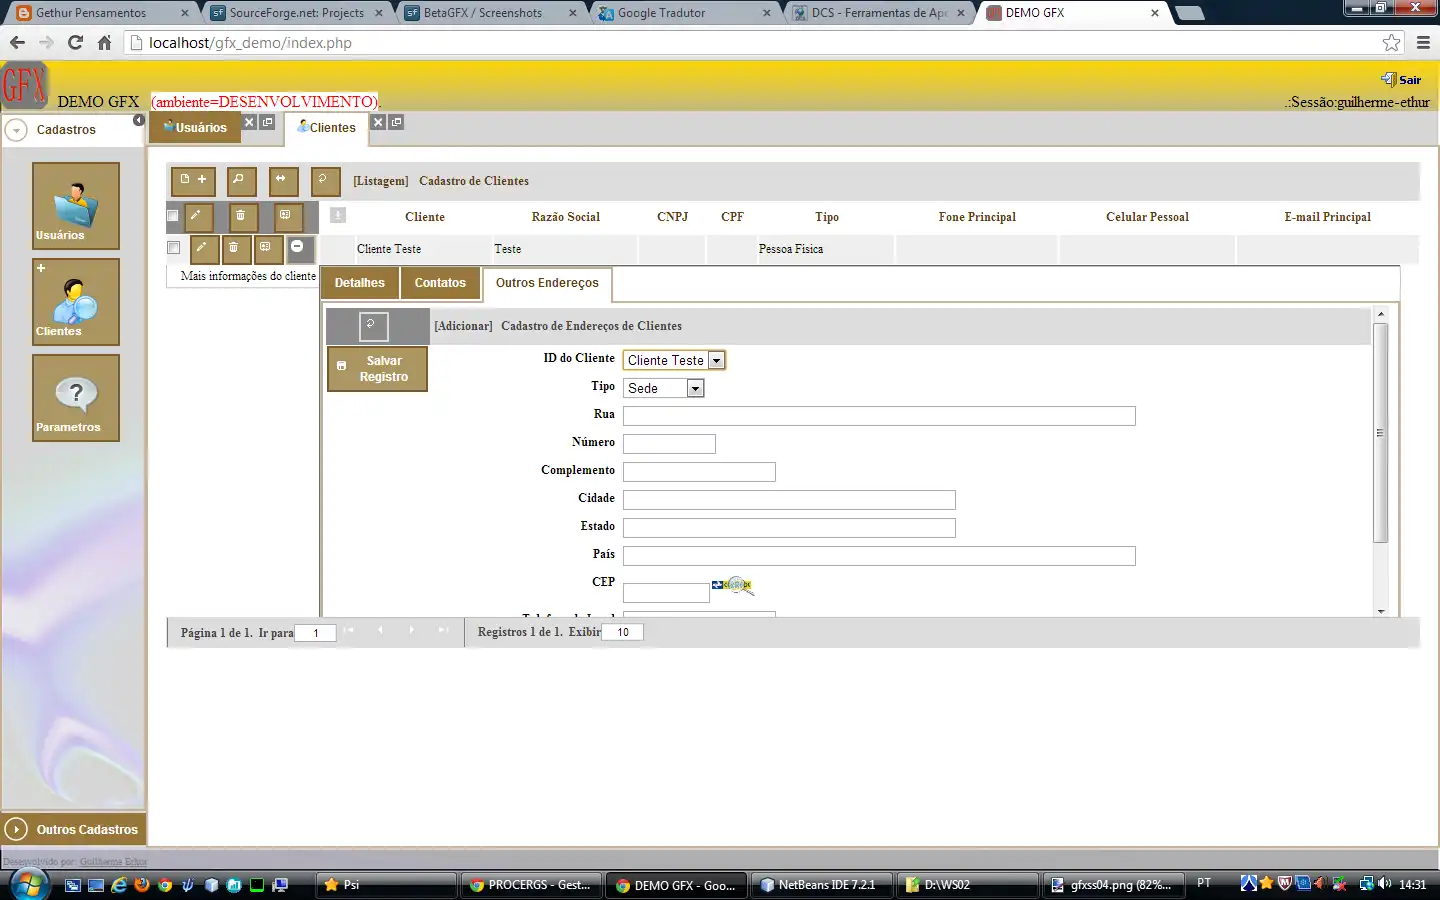
Task: Tick the Cliente Teste row checkbox
Action: coord(174,248)
